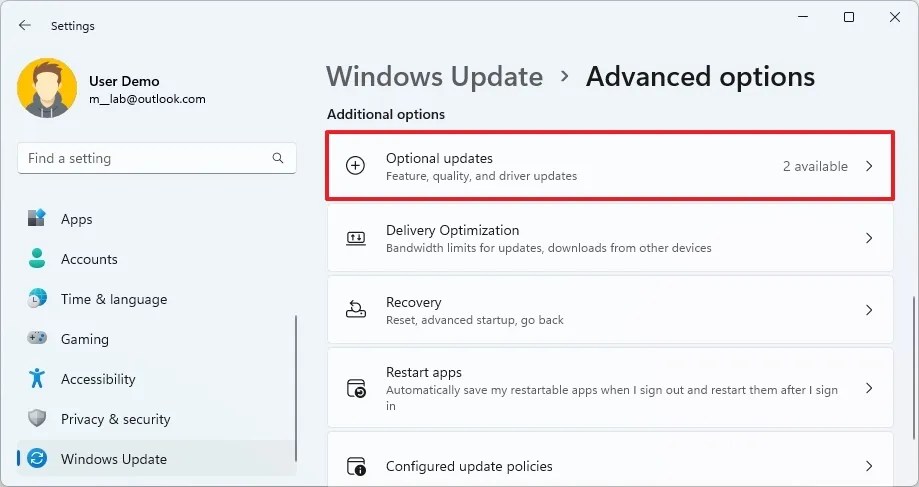Image resolution: width=919 pixels, height=487 pixels.
Task: Open Privacy & security settings
Action: pyautogui.click(x=156, y=419)
